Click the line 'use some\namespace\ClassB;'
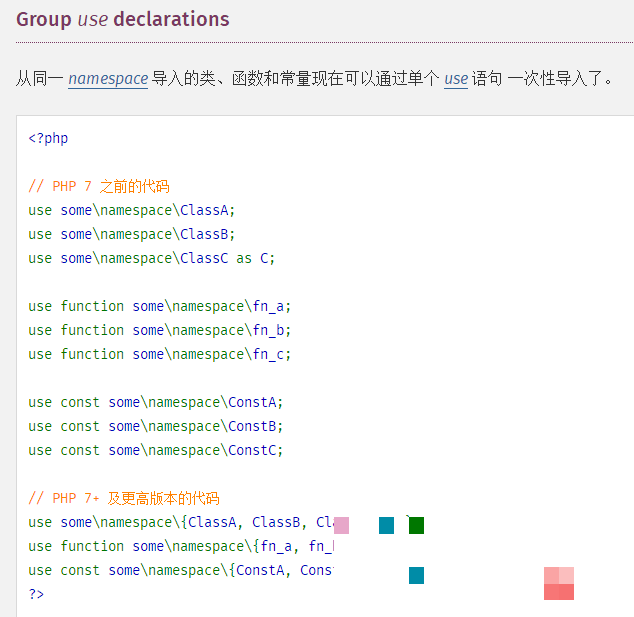The height and width of the screenshot is (617, 634). click(x=131, y=234)
